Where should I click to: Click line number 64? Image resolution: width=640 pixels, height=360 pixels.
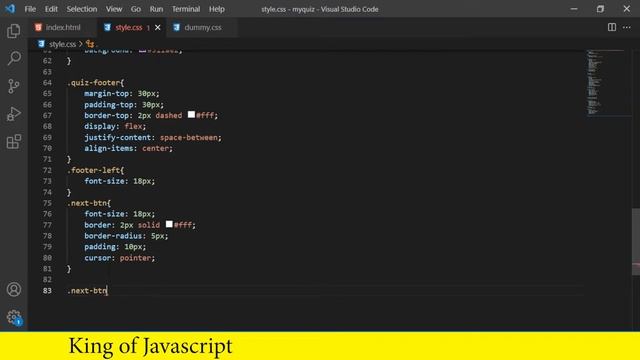(x=47, y=82)
